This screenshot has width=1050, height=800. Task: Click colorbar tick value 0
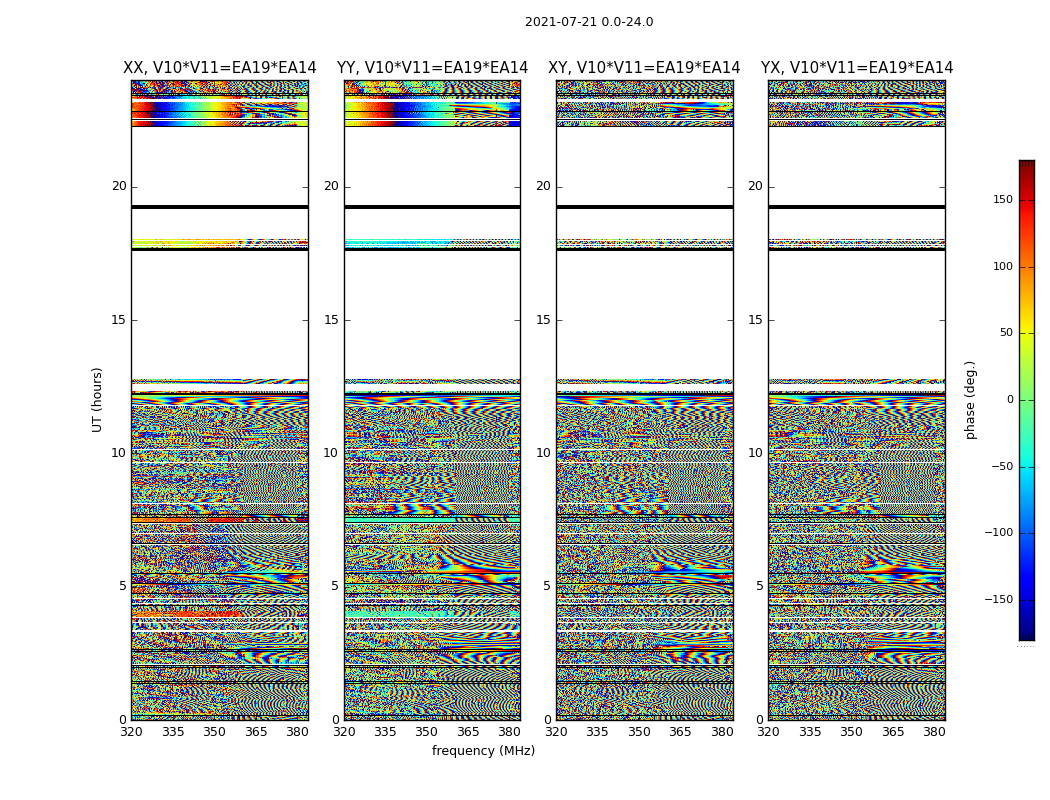click(1010, 400)
